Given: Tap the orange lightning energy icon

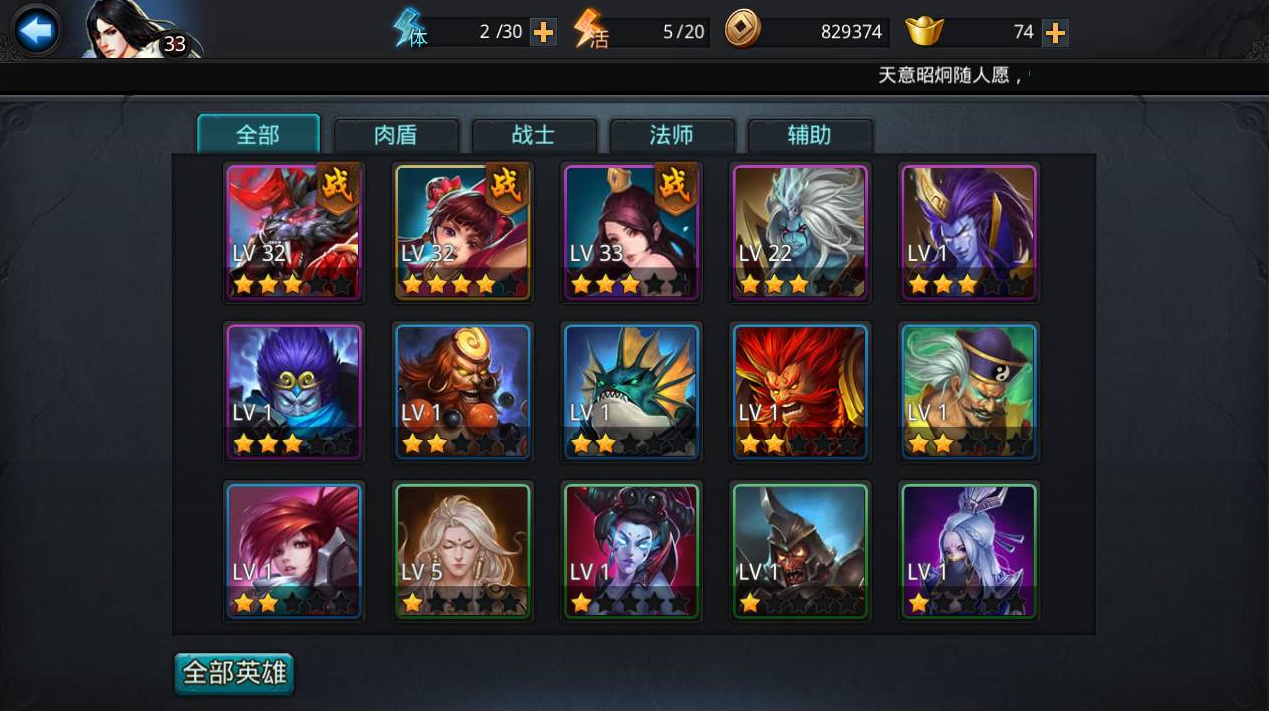Looking at the screenshot, I should tap(591, 28).
